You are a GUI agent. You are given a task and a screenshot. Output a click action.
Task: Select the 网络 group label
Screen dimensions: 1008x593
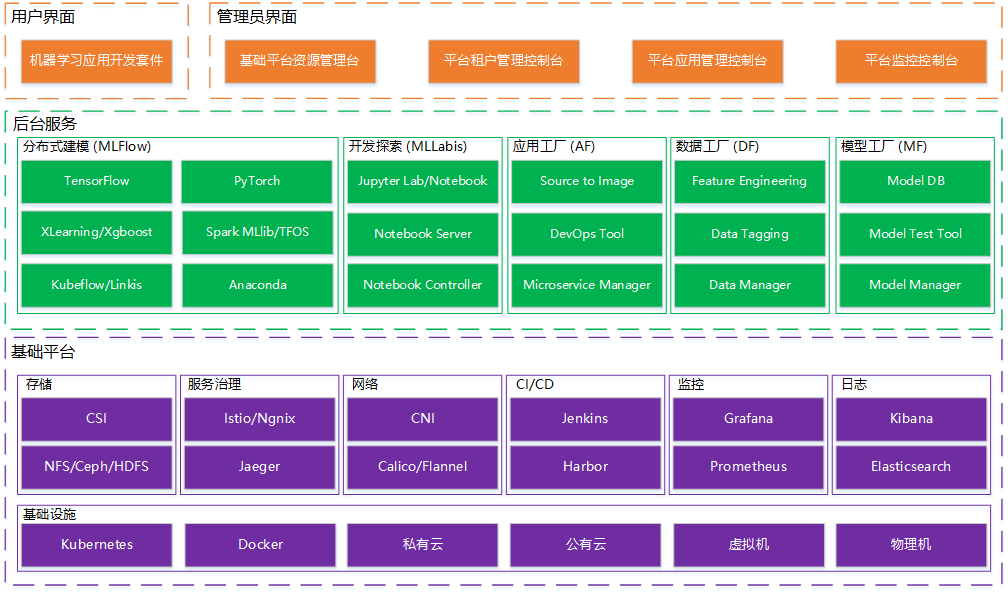coord(364,385)
